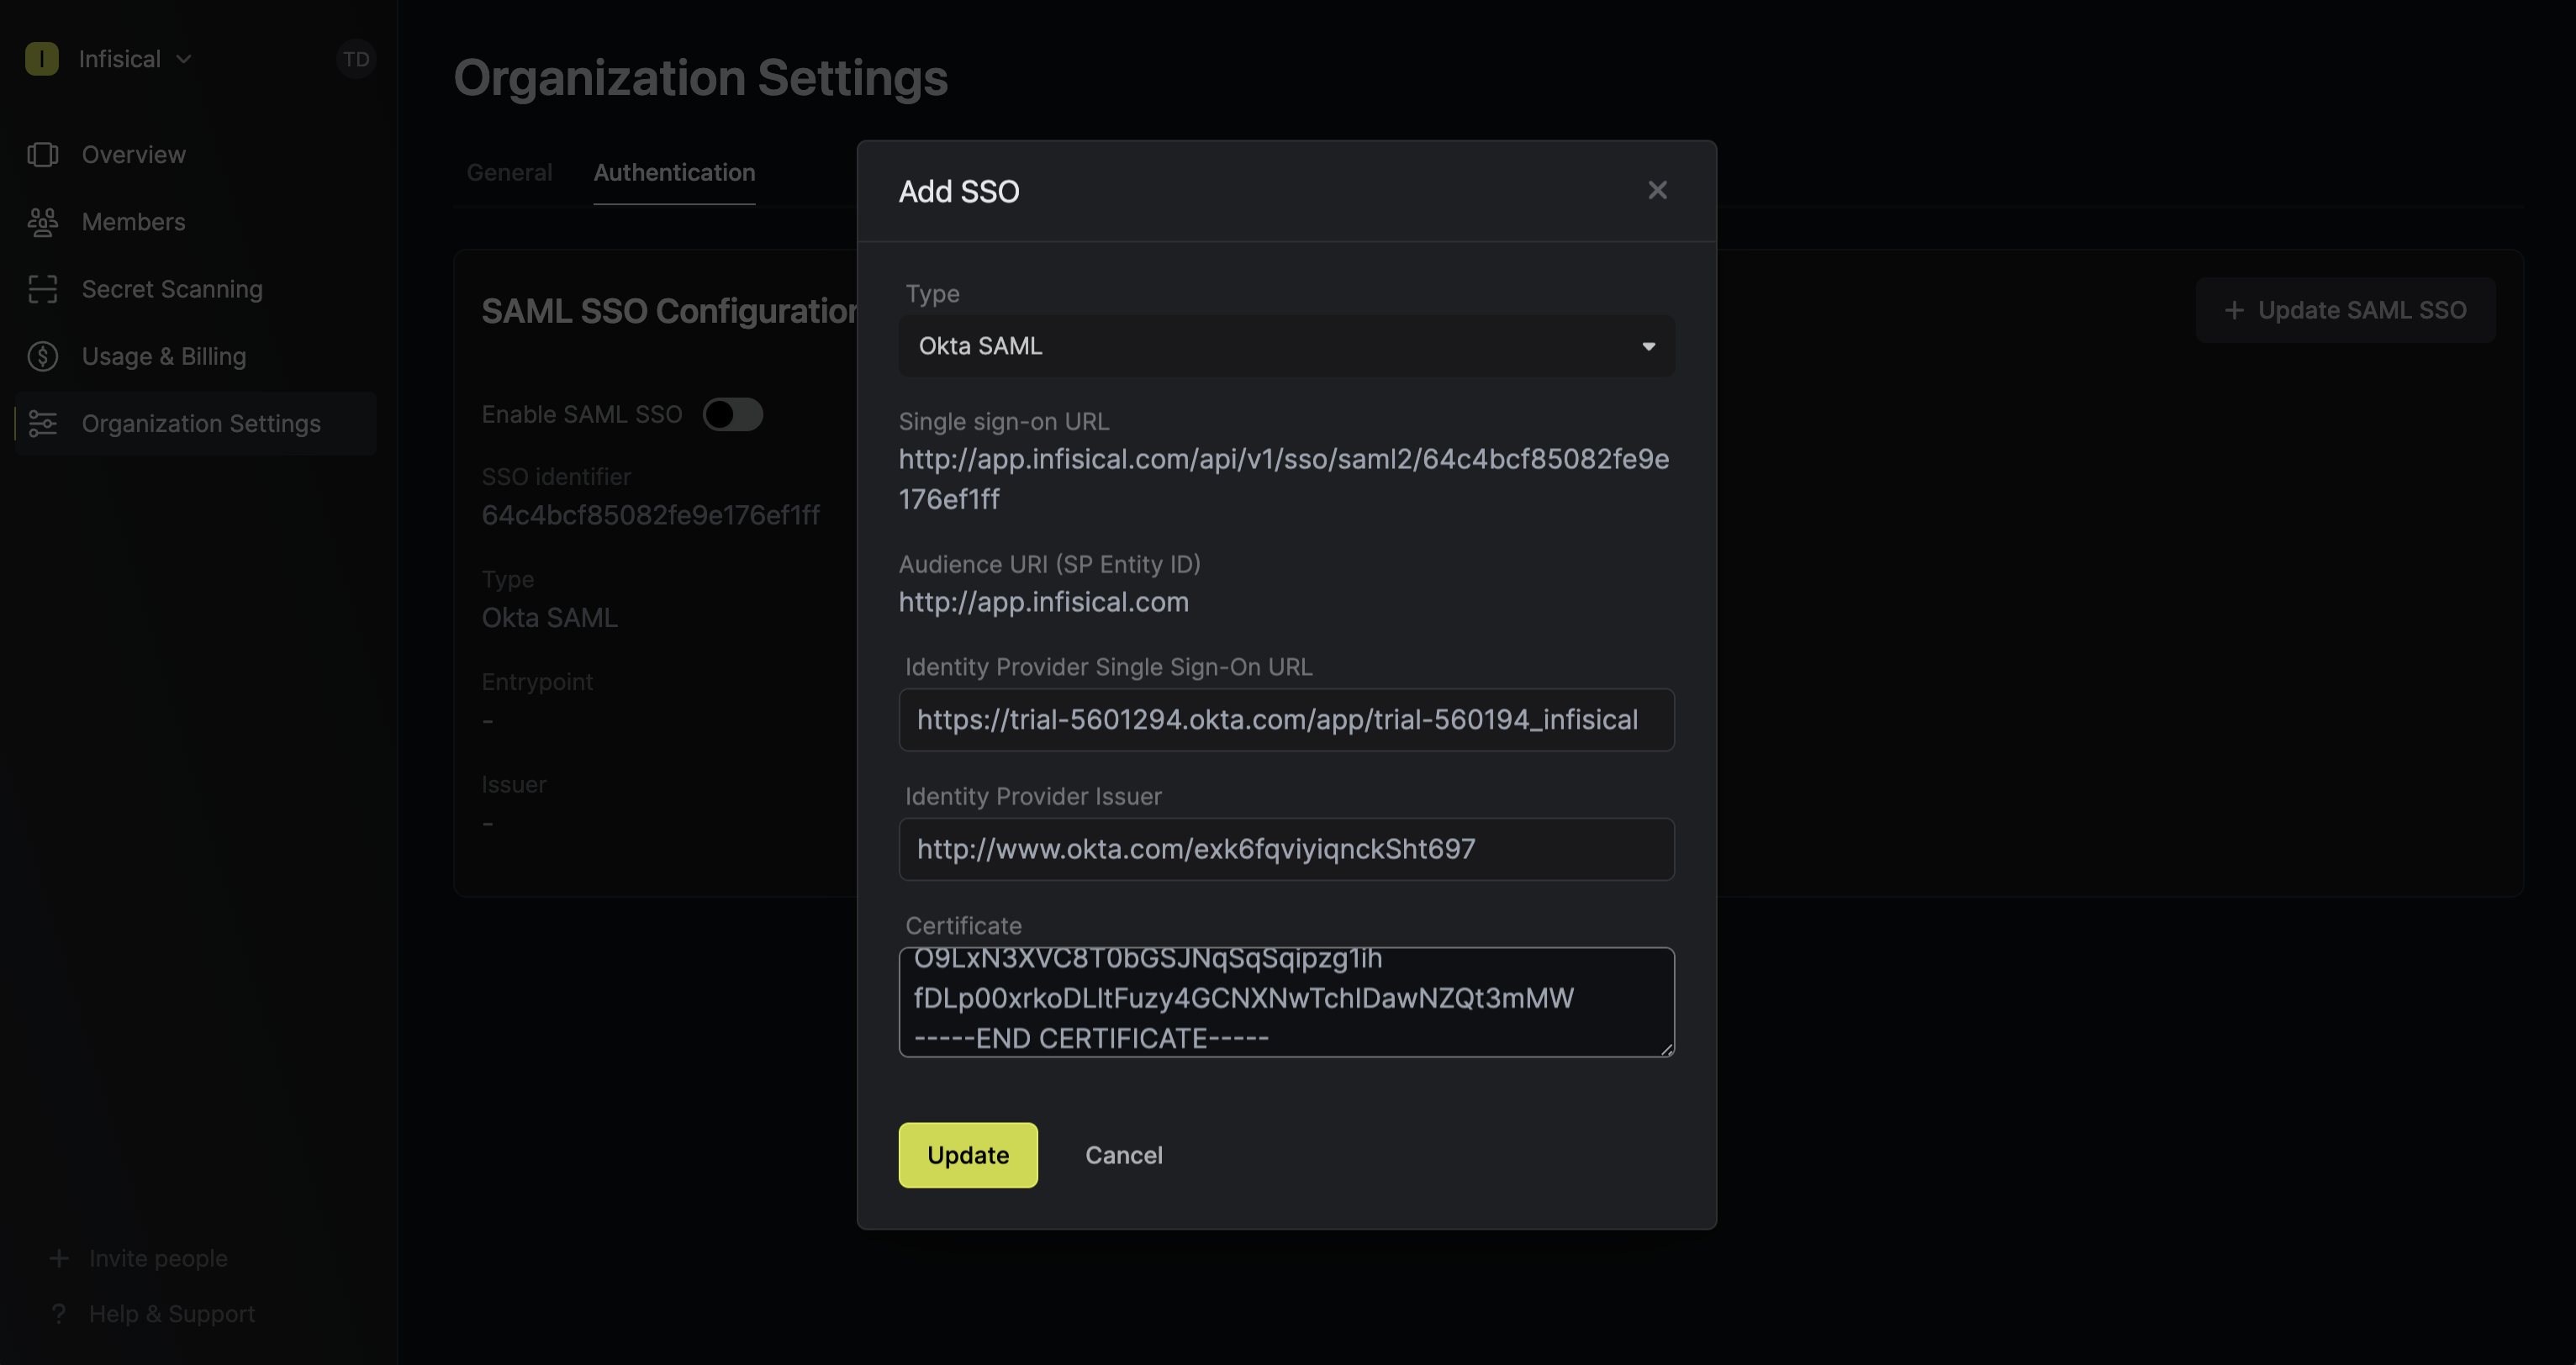Click the END CERTIFICATE line

pyautogui.click(x=1091, y=1038)
